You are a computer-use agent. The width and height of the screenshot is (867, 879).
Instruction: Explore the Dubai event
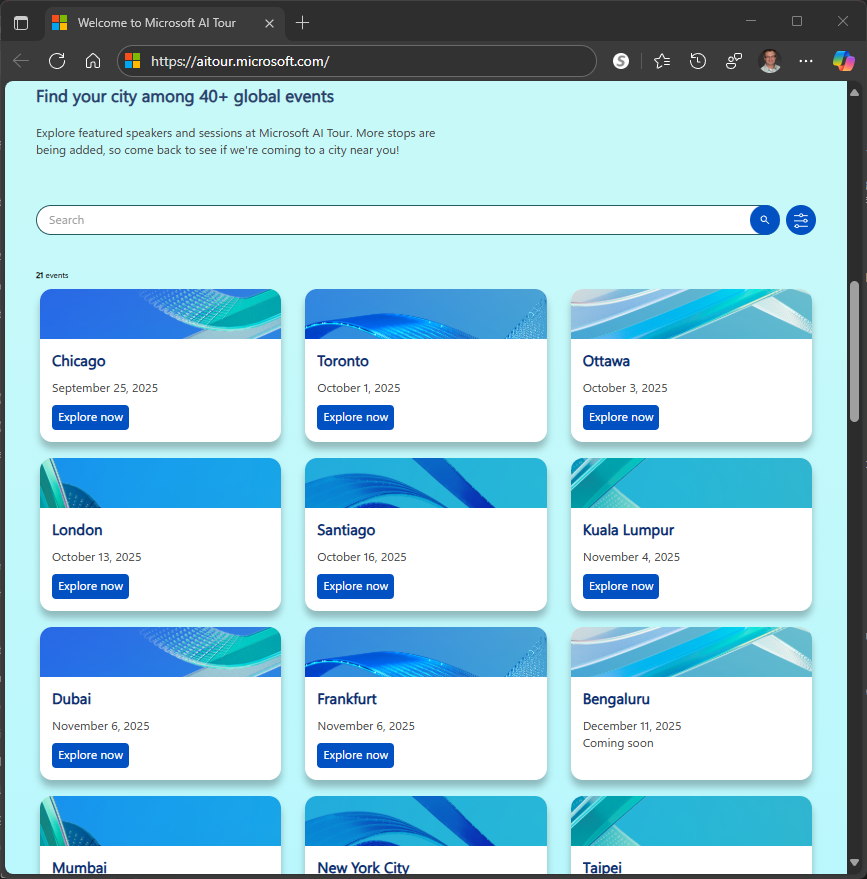[90, 755]
